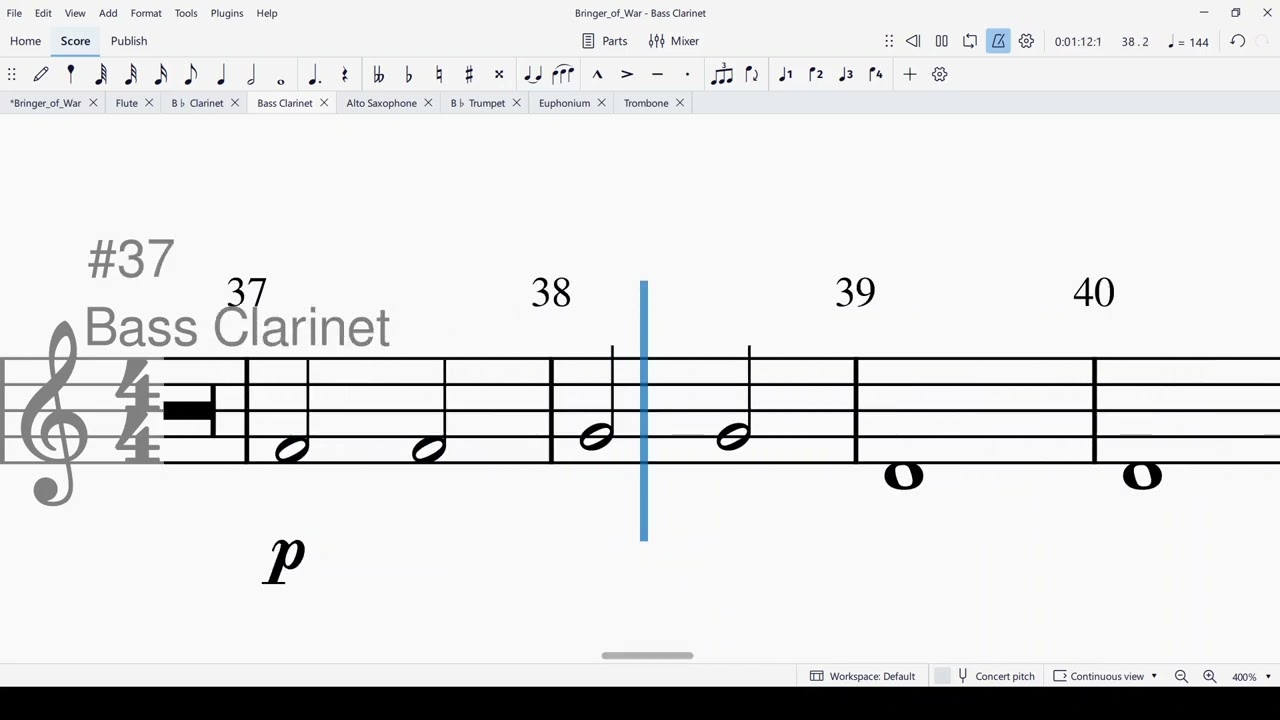Screen dimensions: 1280x720
Task: Open the Continuous view dropdown
Action: (x=1105, y=676)
